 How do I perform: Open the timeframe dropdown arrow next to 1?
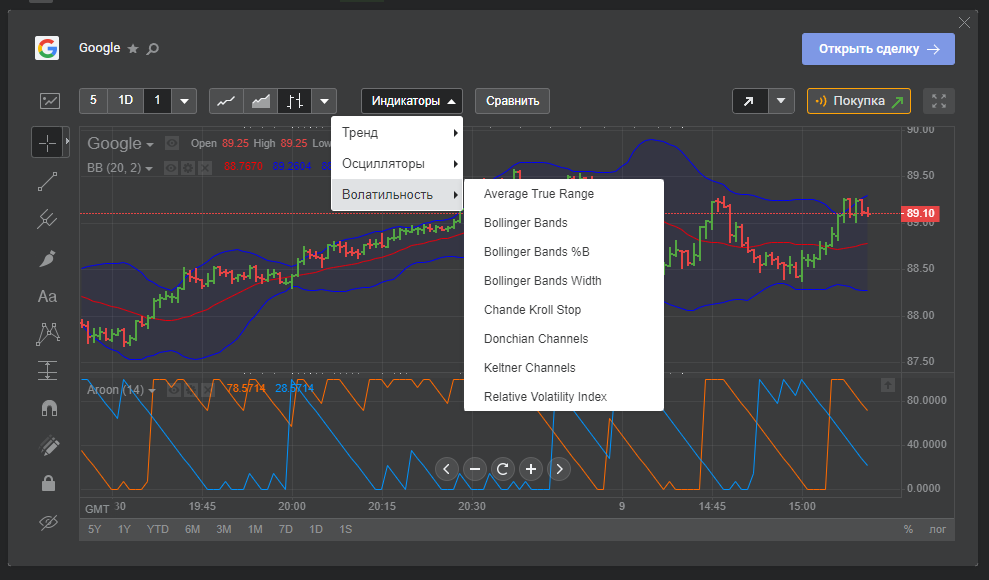[184, 101]
